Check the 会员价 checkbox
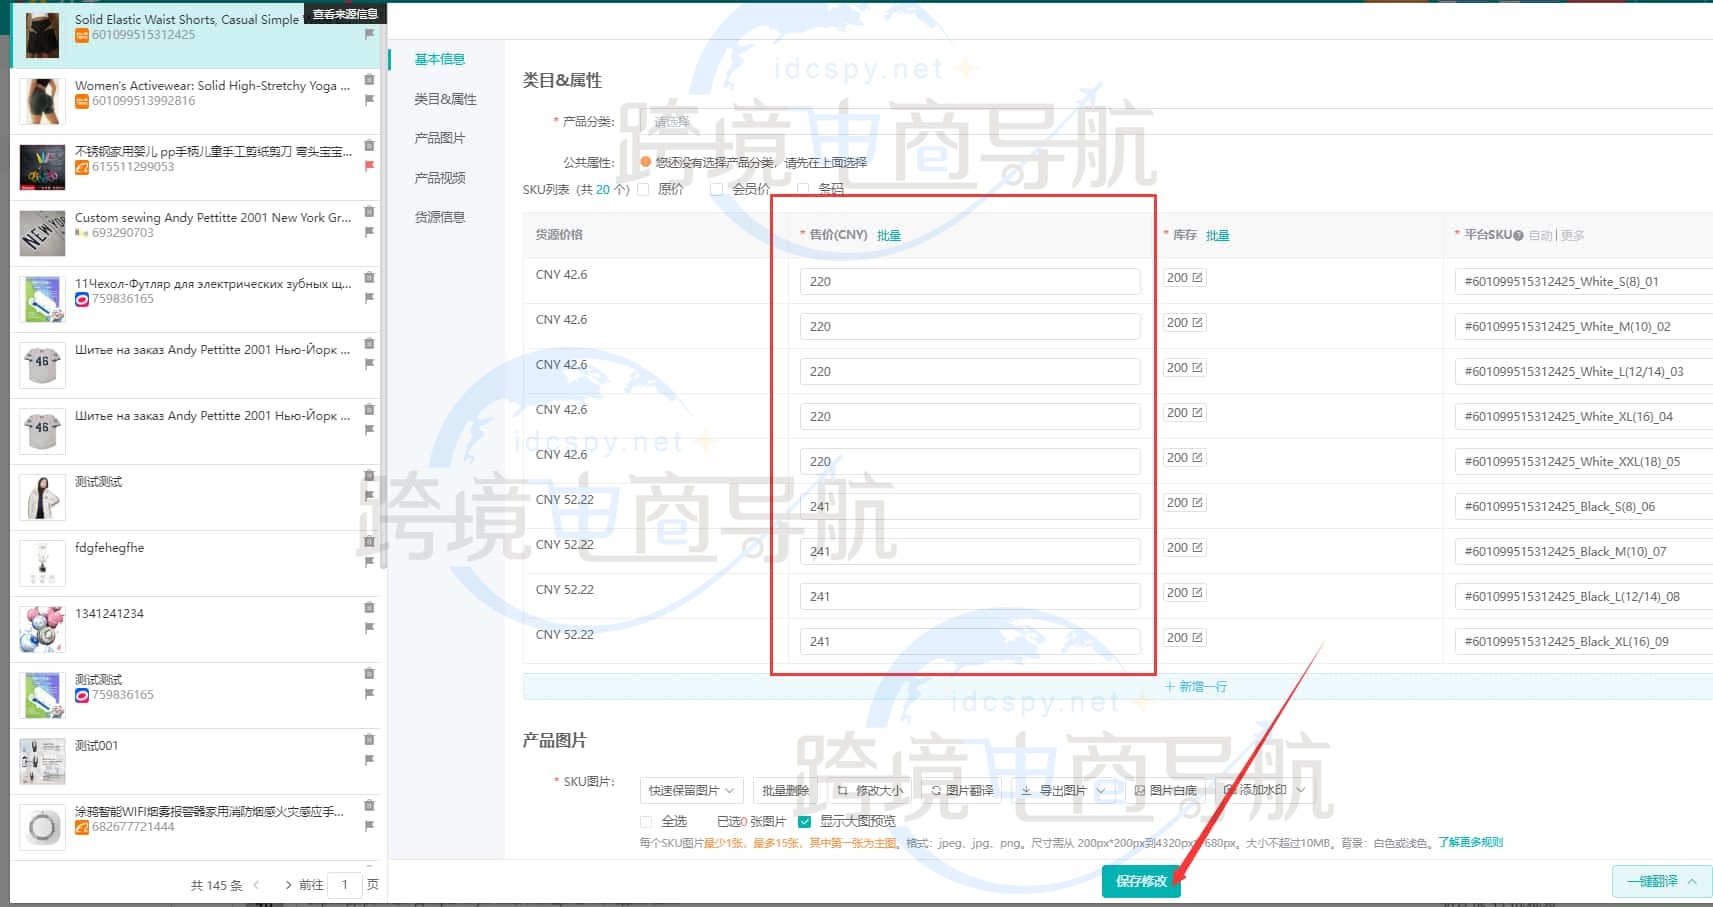 (716, 189)
